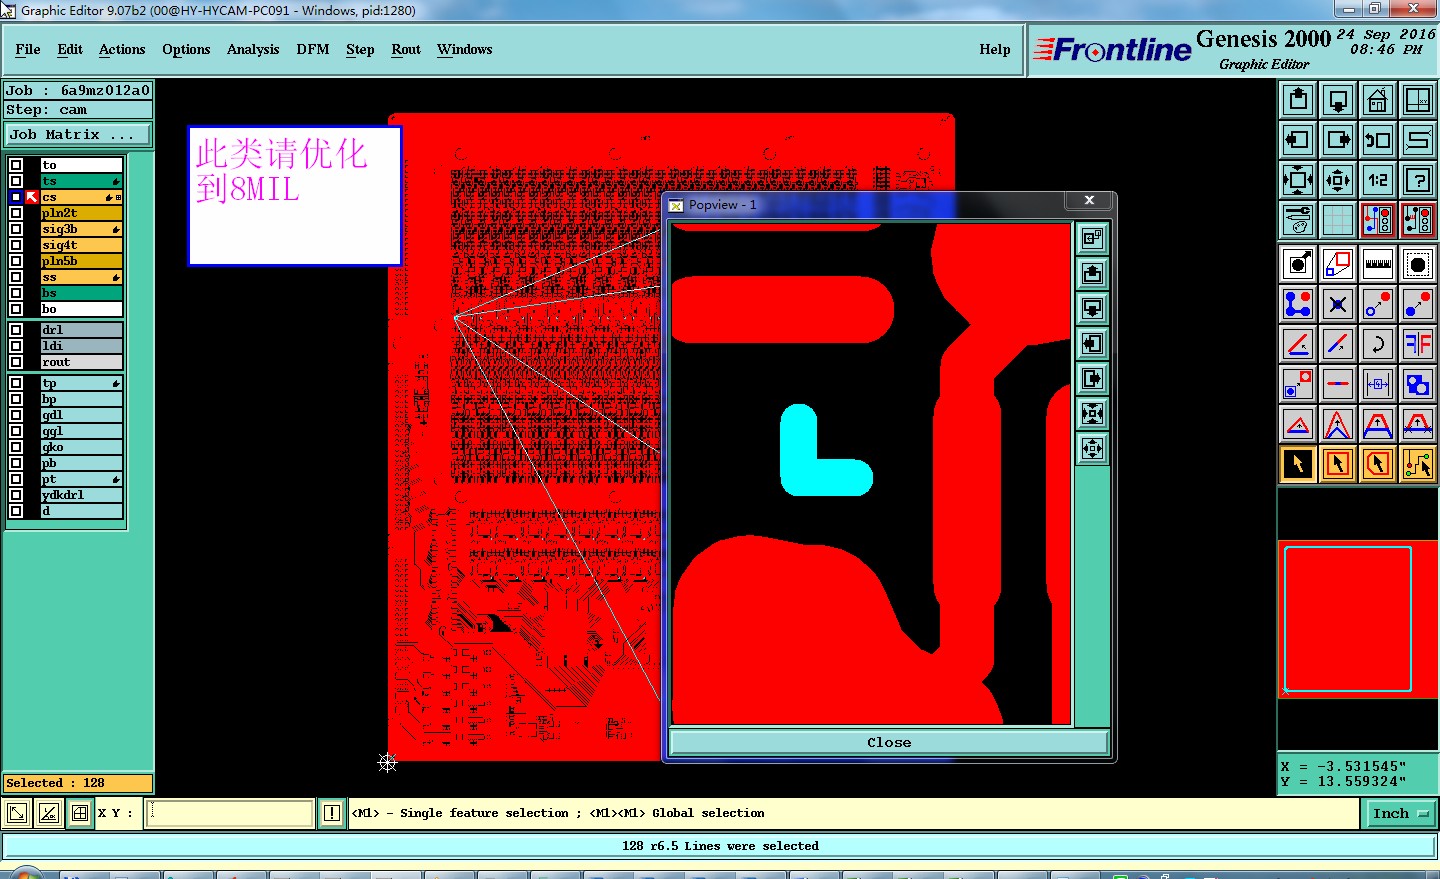Click the home view icon
The height and width of the screenshot is (879, 1440).
coord(1378,100)
